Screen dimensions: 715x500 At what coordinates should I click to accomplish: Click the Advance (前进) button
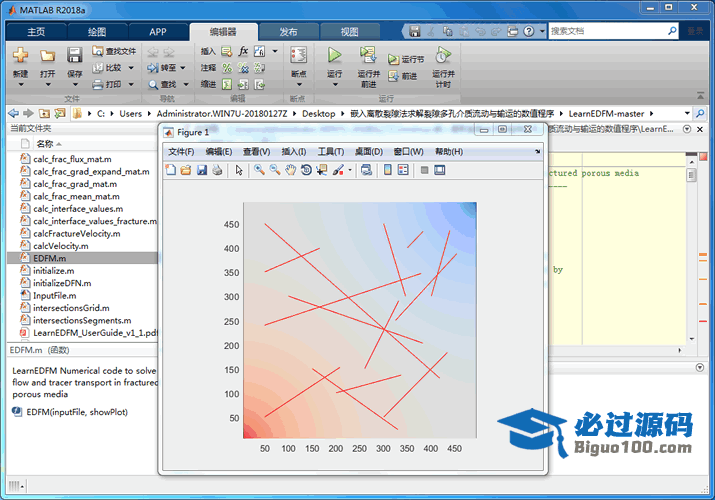click(x=402, y=76)
